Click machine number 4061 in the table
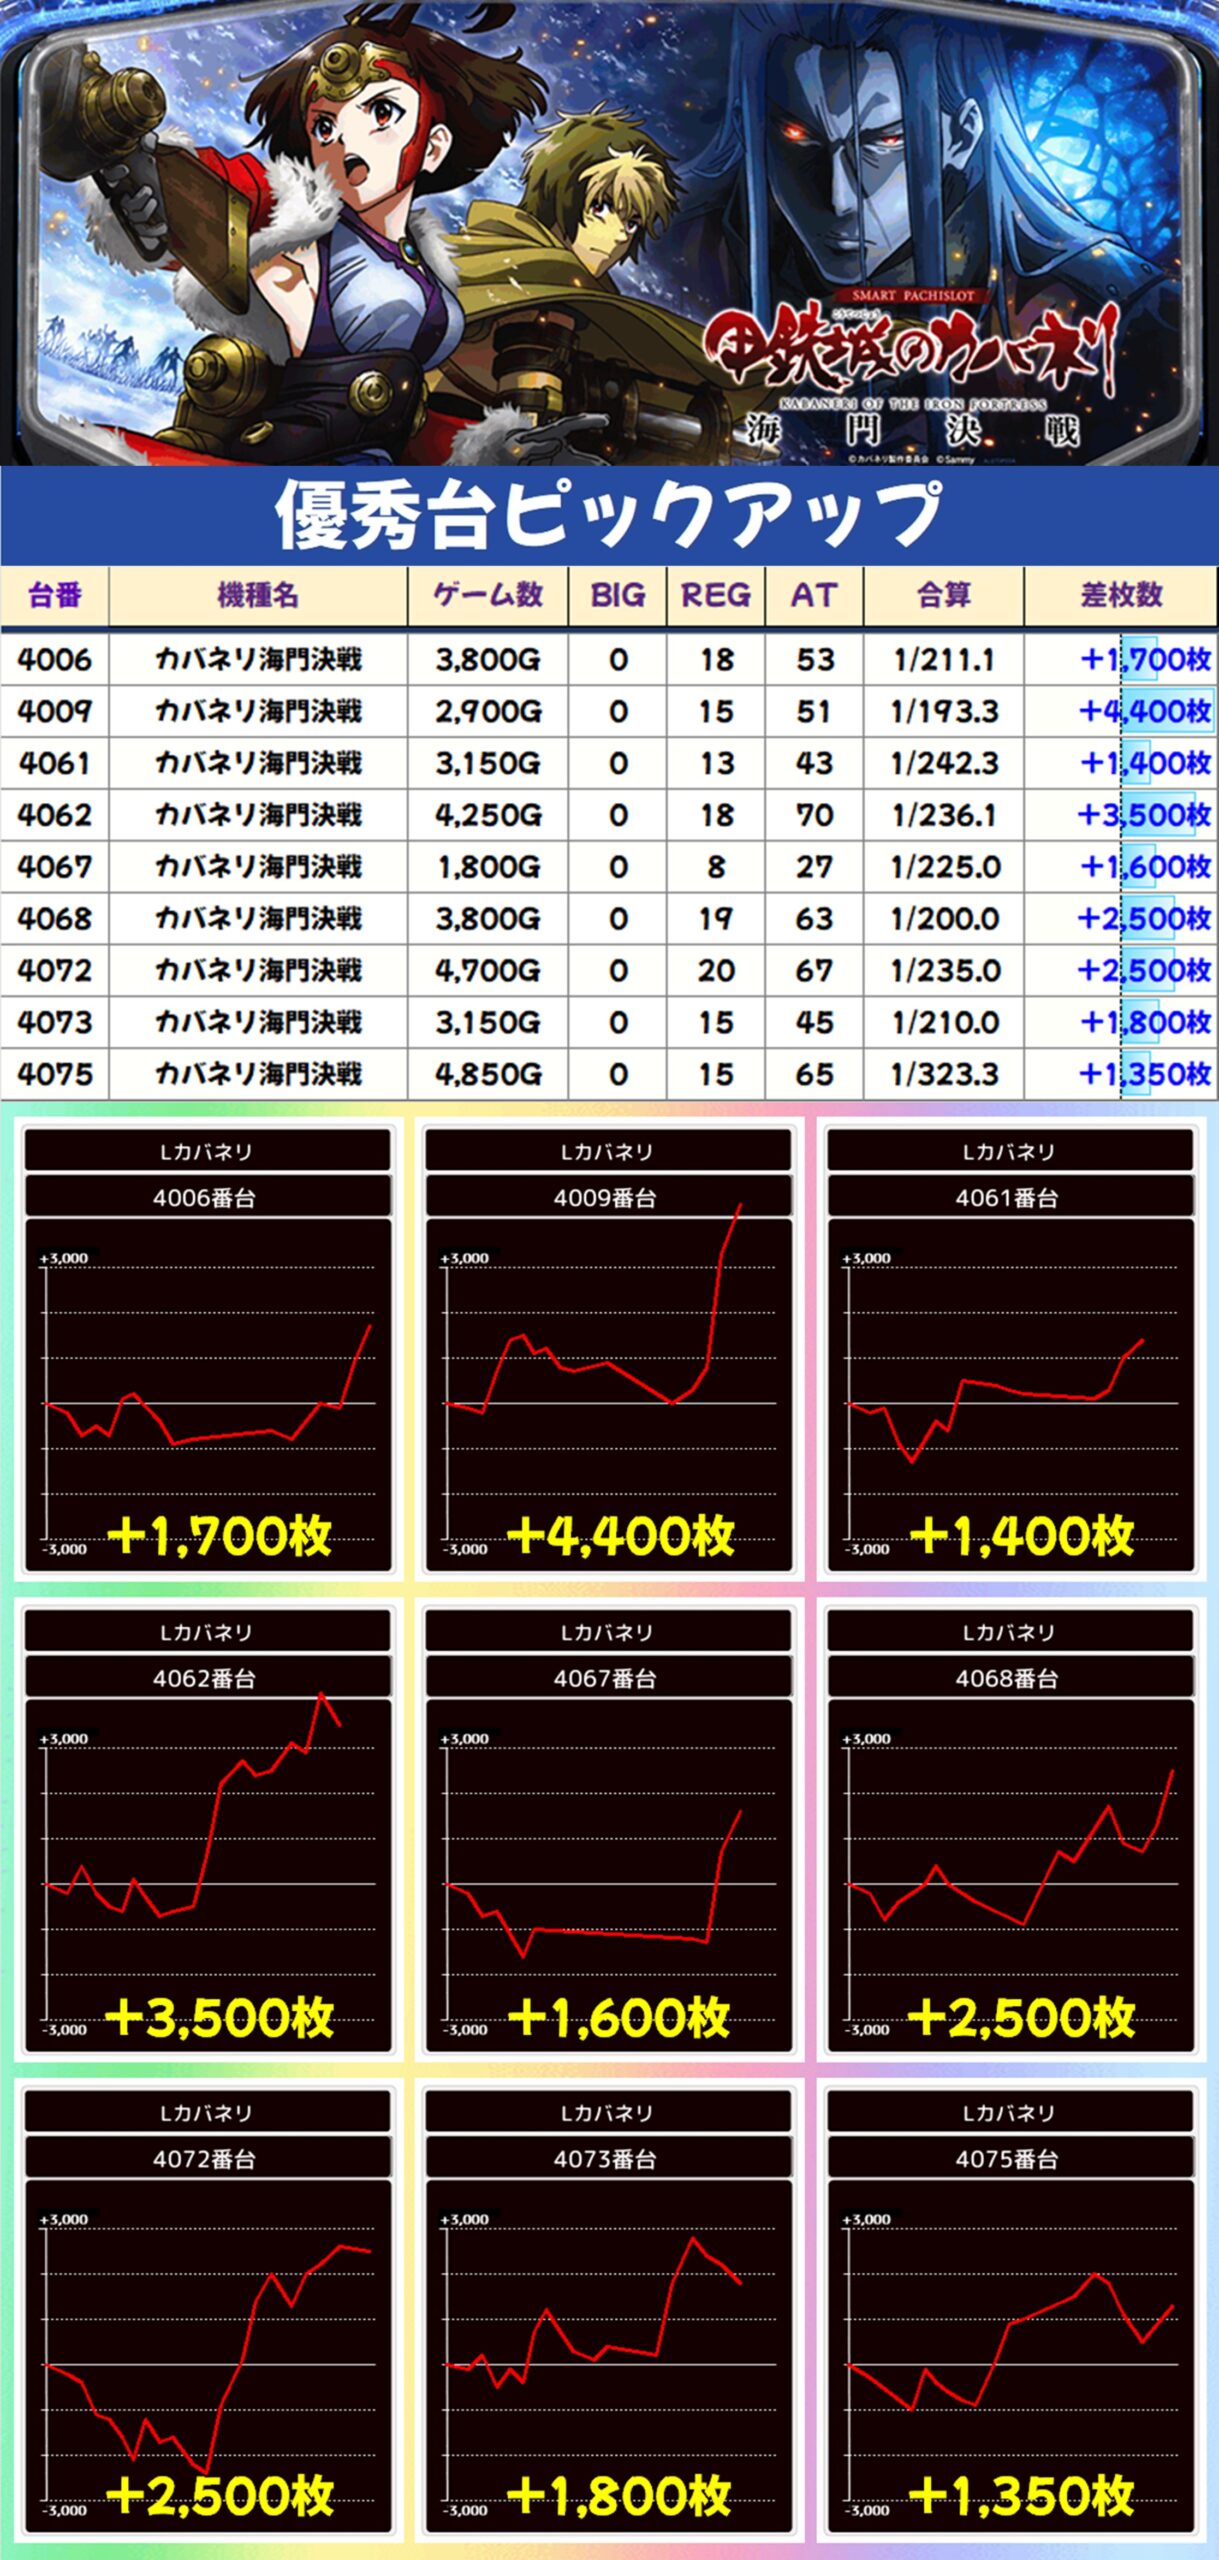Viewport: 1219px width, 2560px height. coord(55,764)
